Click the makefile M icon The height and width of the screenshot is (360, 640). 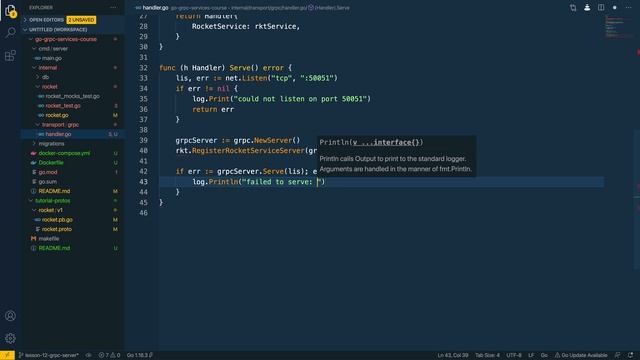(x=33, y=239)
